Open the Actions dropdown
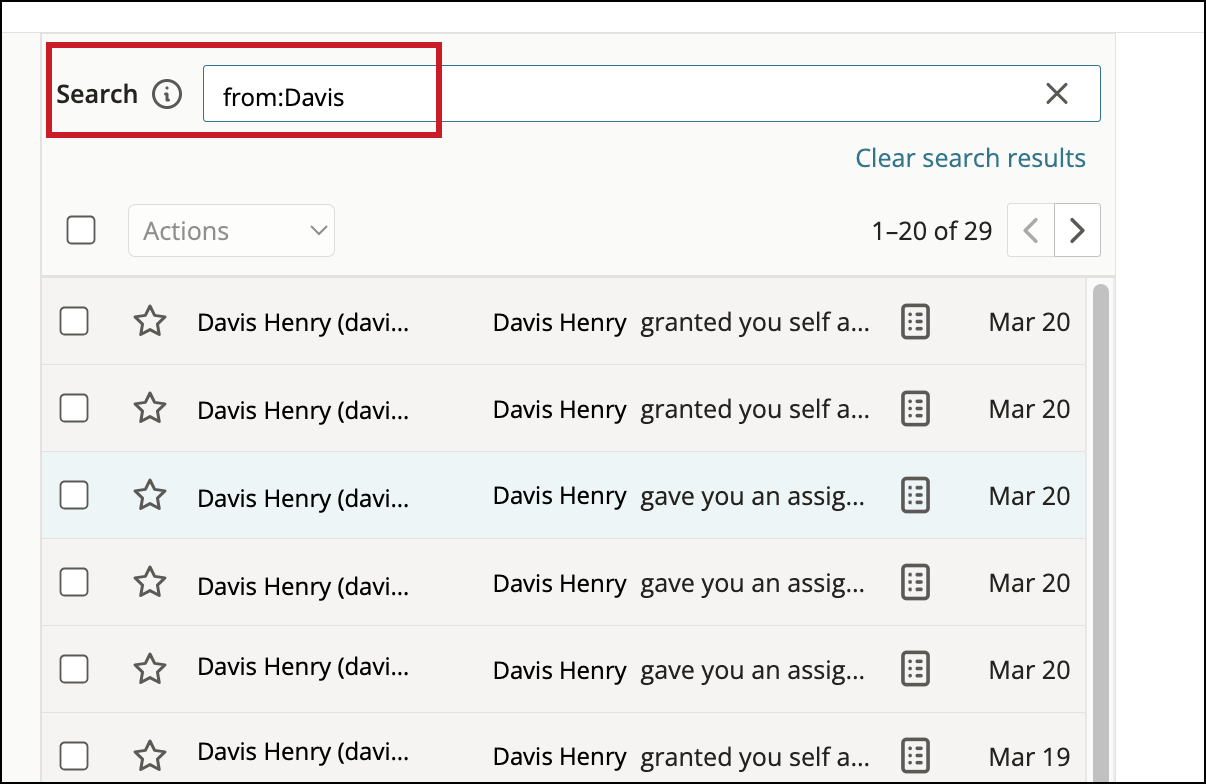Screen dimensions: 1206x784 click(231, 230)
